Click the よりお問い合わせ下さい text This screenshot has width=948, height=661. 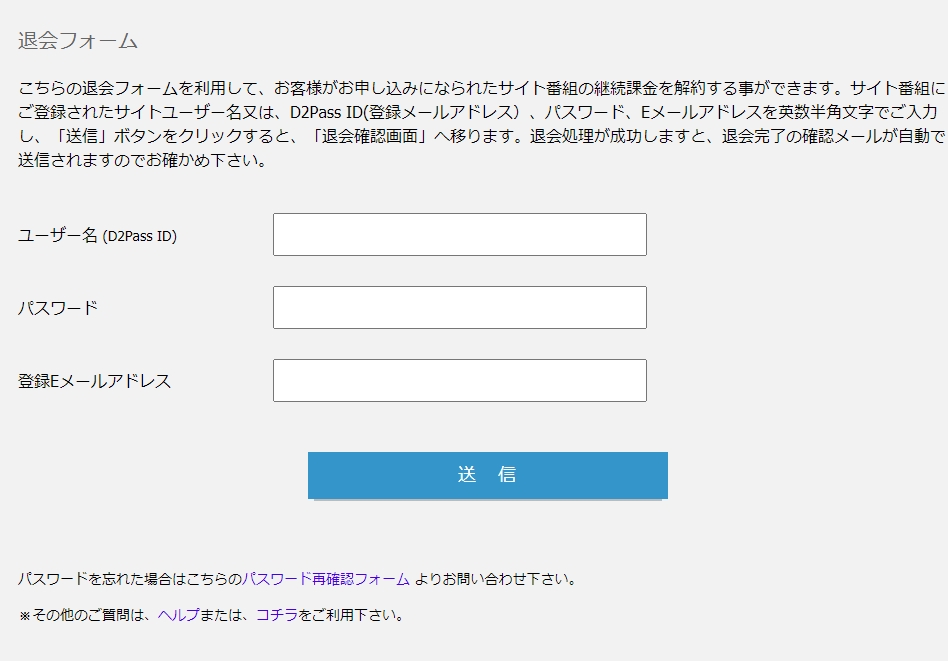[496, 579]
